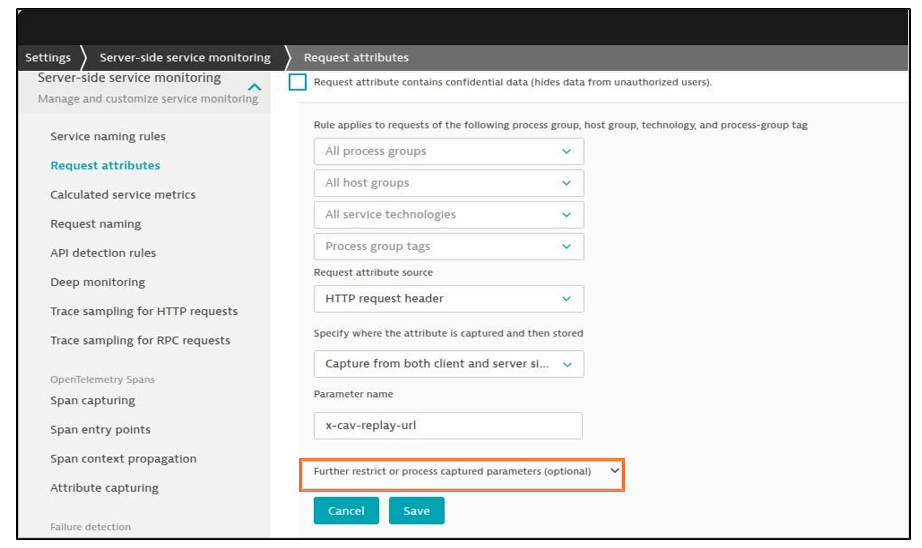Go to Settings in the breadcrumb
This screenshot has width=922, height=548.
pos(48,58)
